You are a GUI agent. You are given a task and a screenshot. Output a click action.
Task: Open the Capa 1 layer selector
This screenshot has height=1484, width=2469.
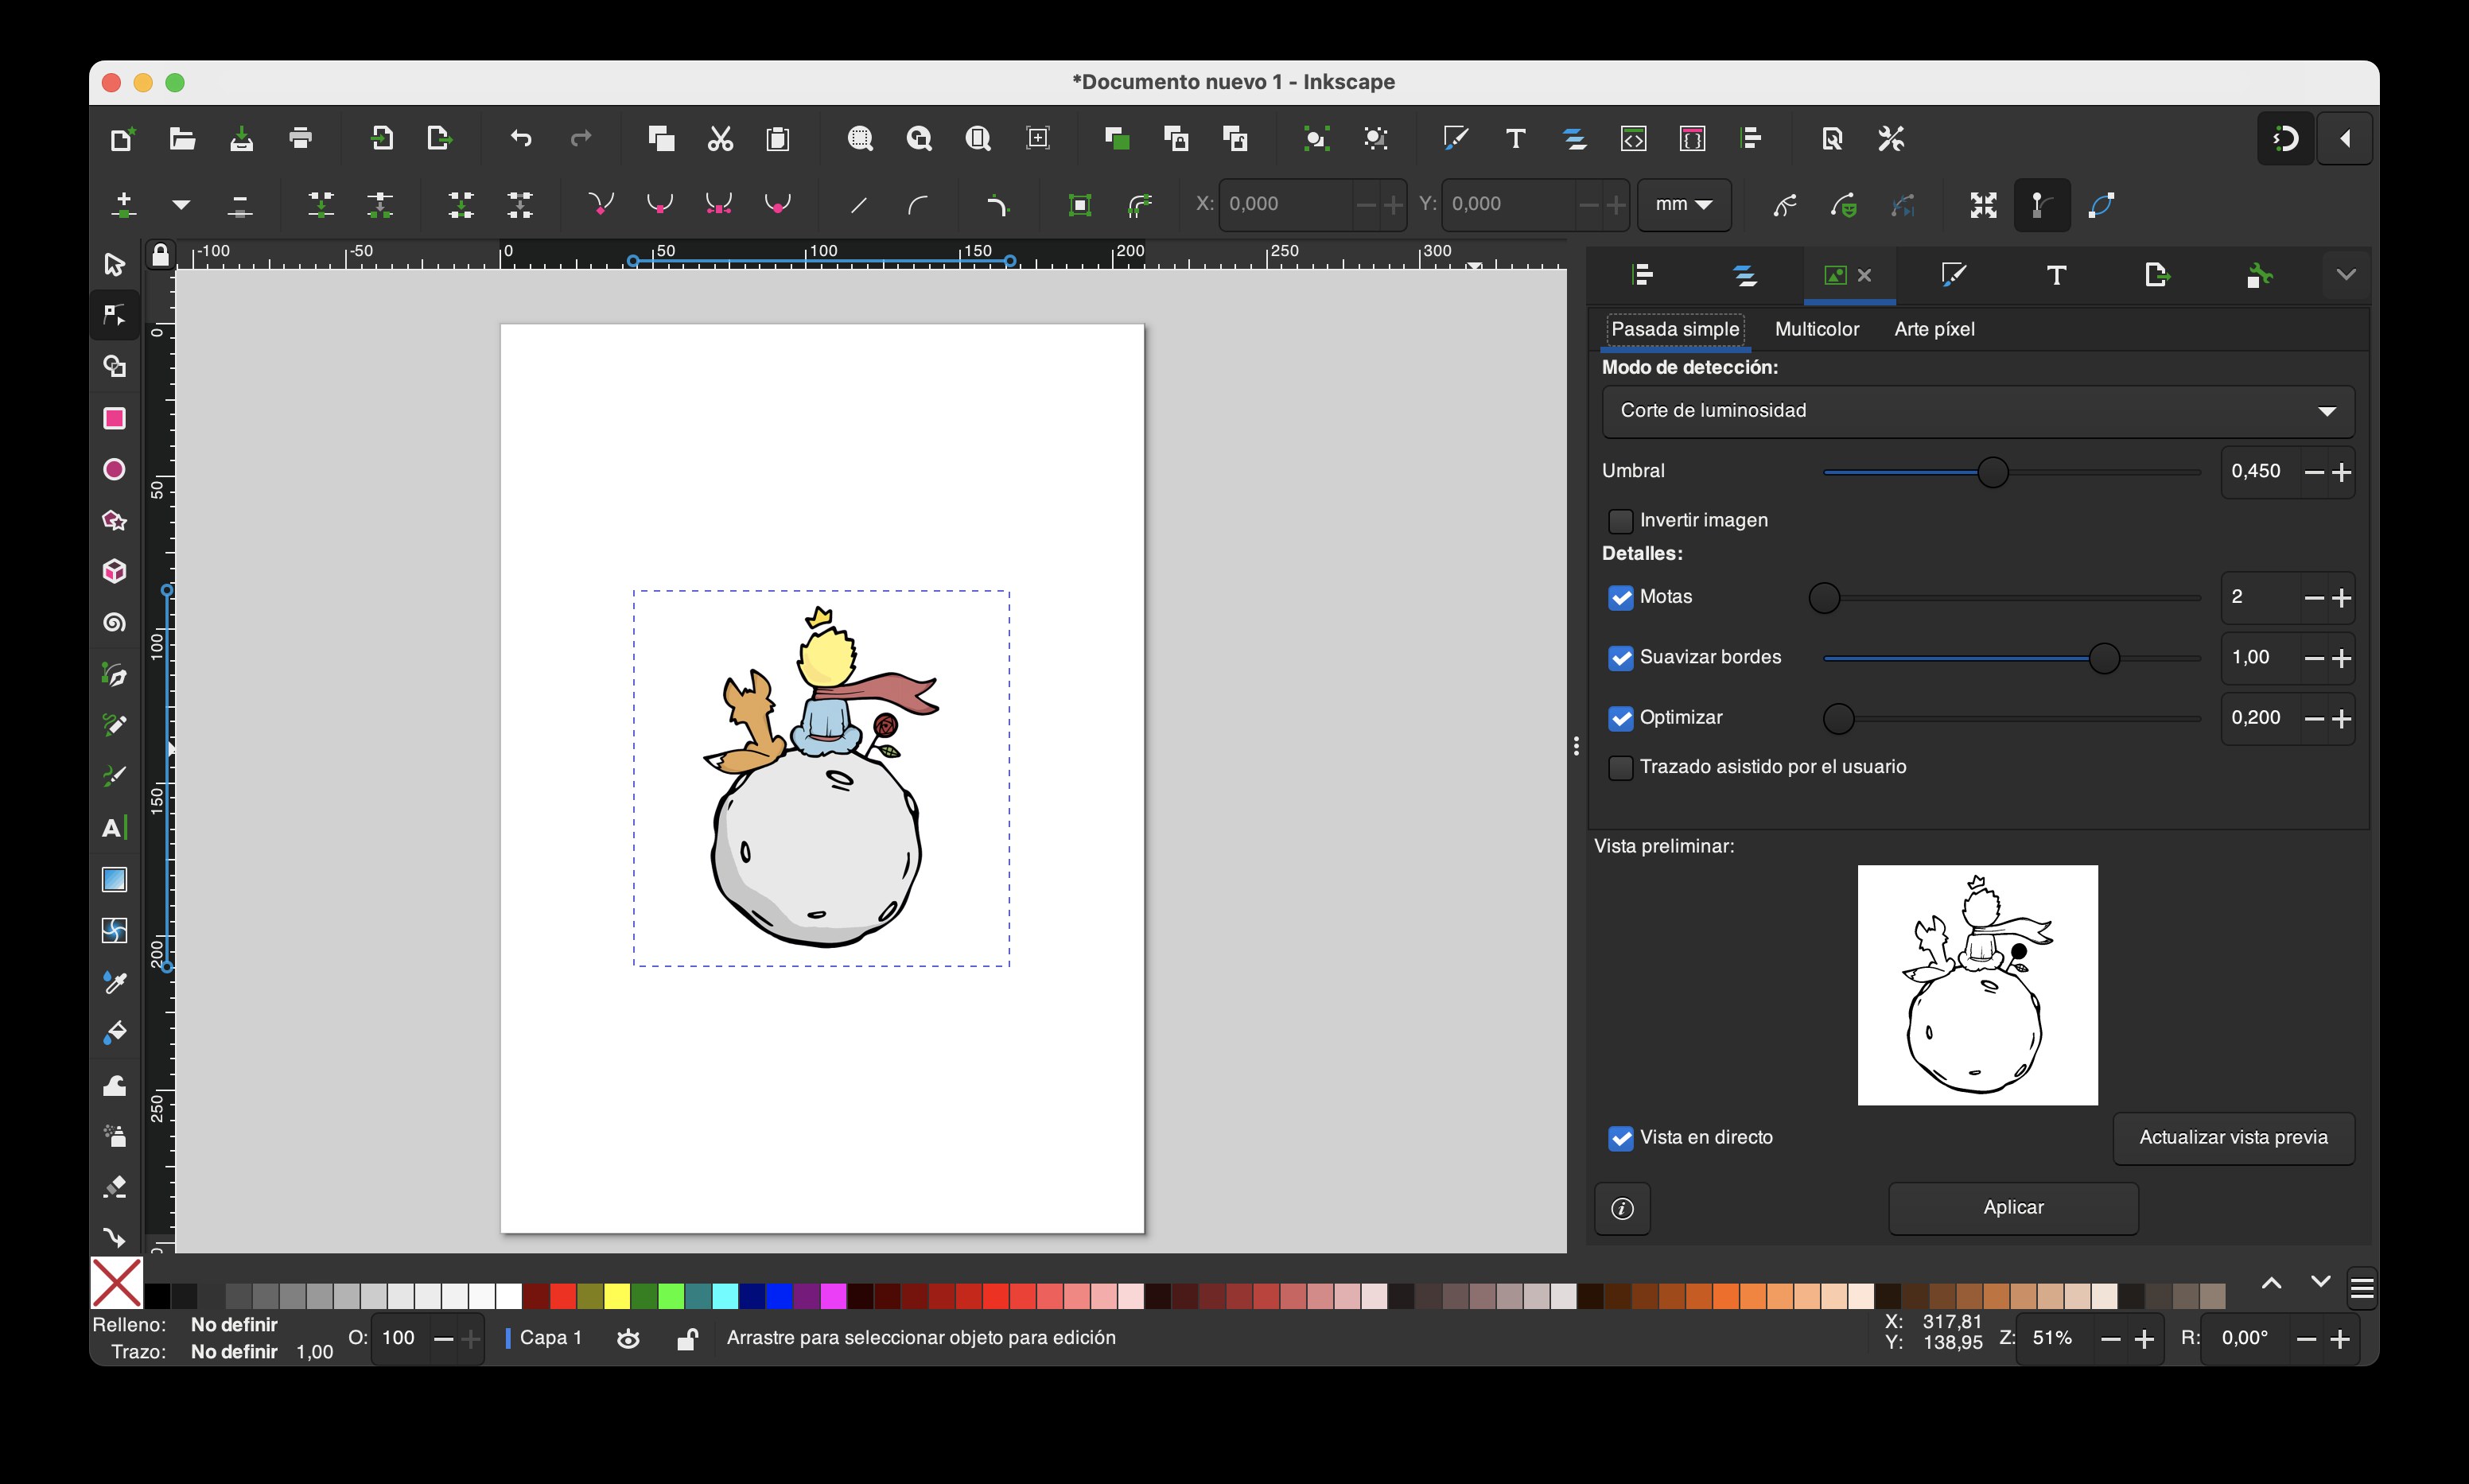(x=544, y=1338)
